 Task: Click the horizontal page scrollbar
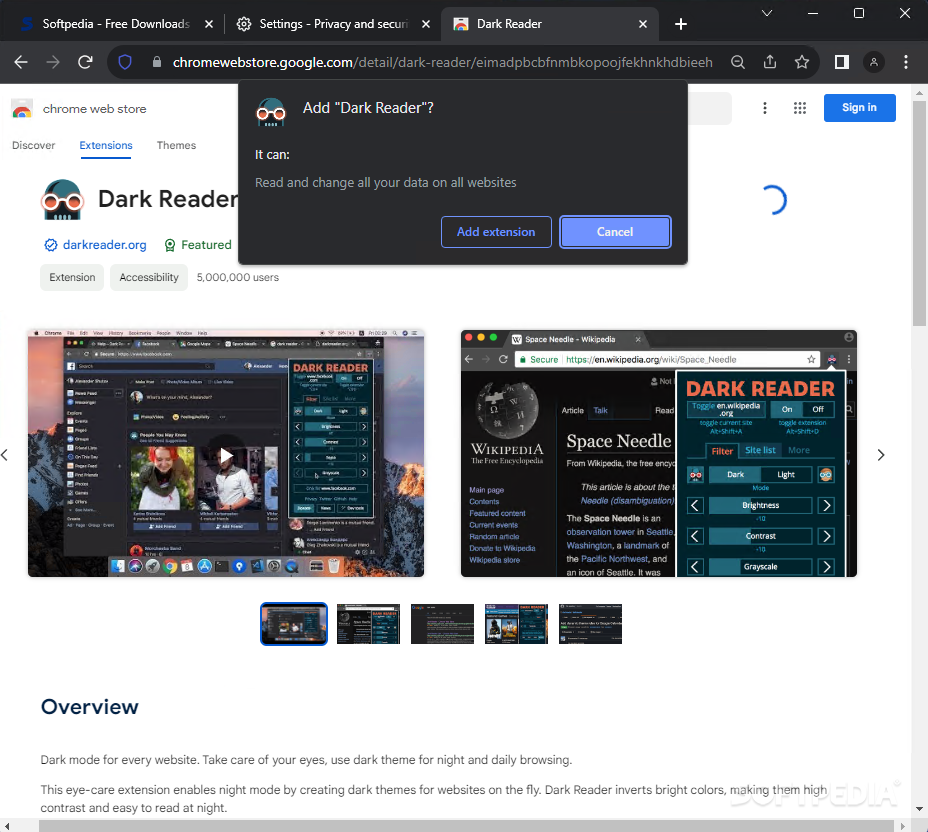(466, 825)
